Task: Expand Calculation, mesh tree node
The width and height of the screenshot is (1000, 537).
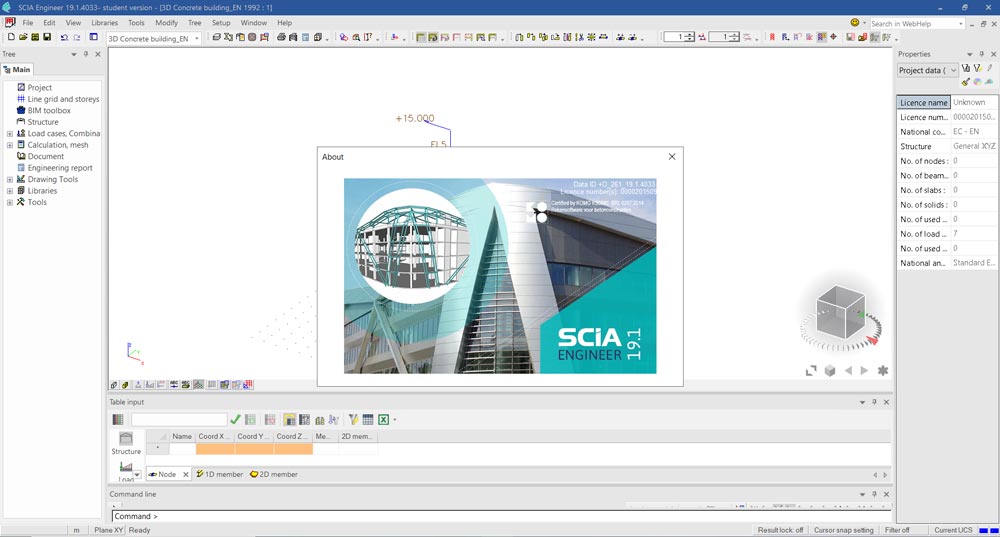Action: (x=10, y=145)
